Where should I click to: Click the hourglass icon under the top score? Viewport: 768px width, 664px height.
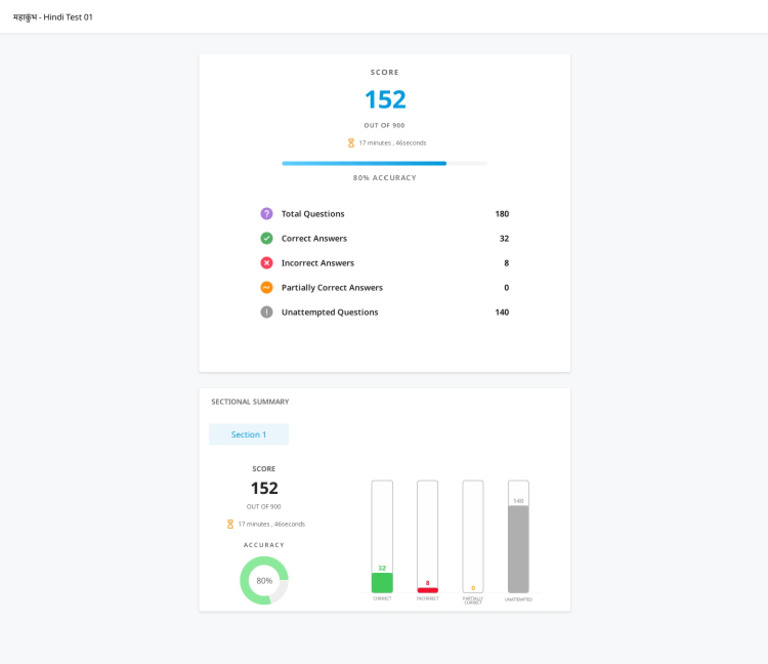[351, 143]
